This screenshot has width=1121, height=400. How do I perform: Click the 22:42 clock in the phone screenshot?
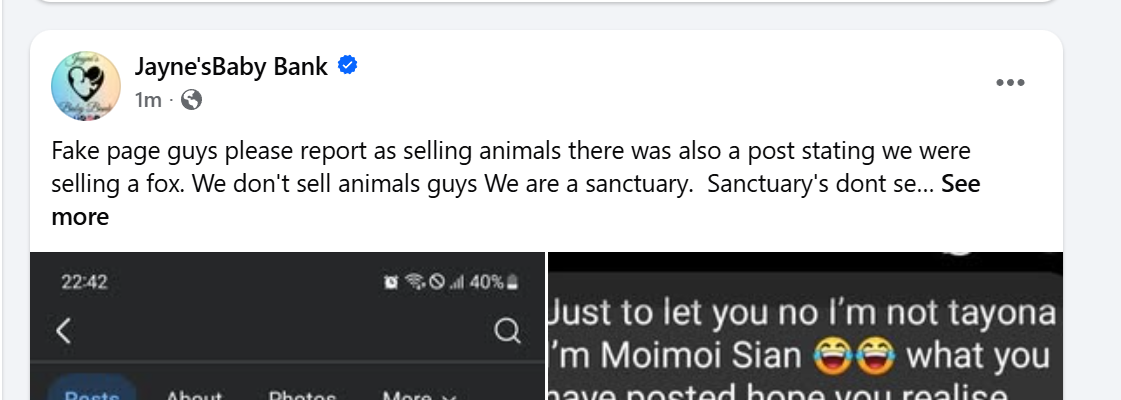[85, 283]
